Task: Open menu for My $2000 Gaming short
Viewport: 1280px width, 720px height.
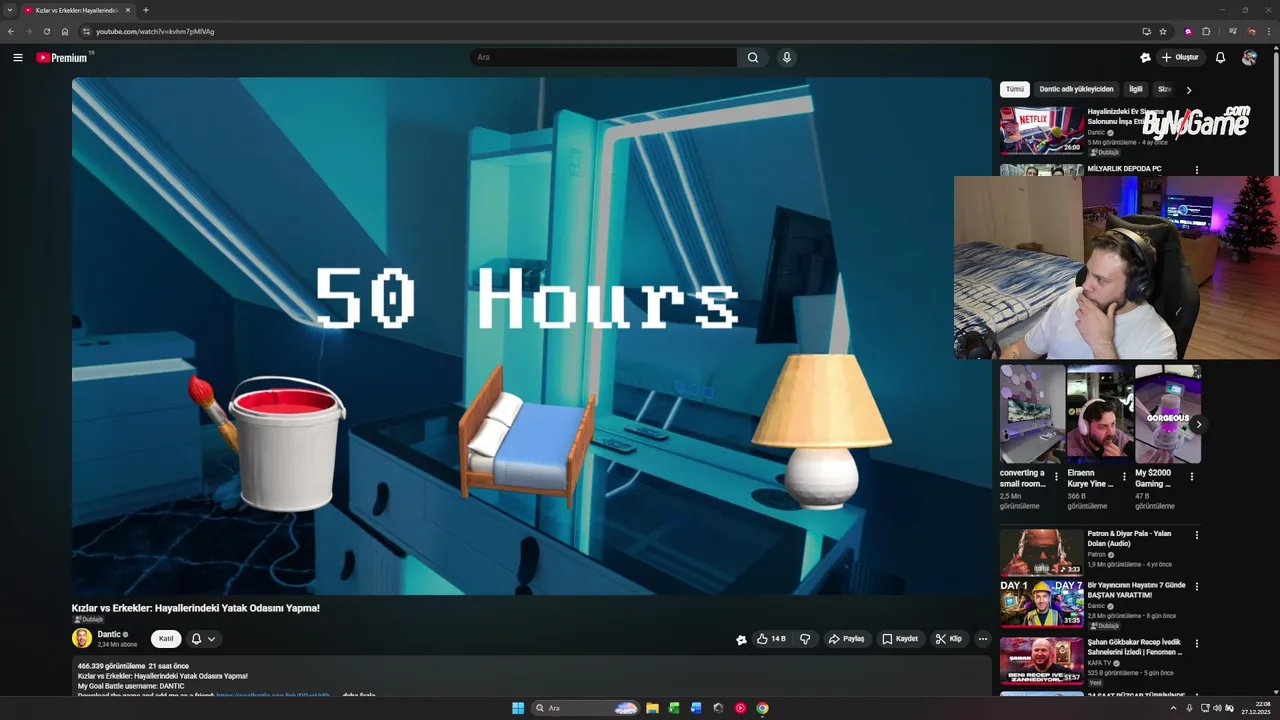Action: (1191, 477)
